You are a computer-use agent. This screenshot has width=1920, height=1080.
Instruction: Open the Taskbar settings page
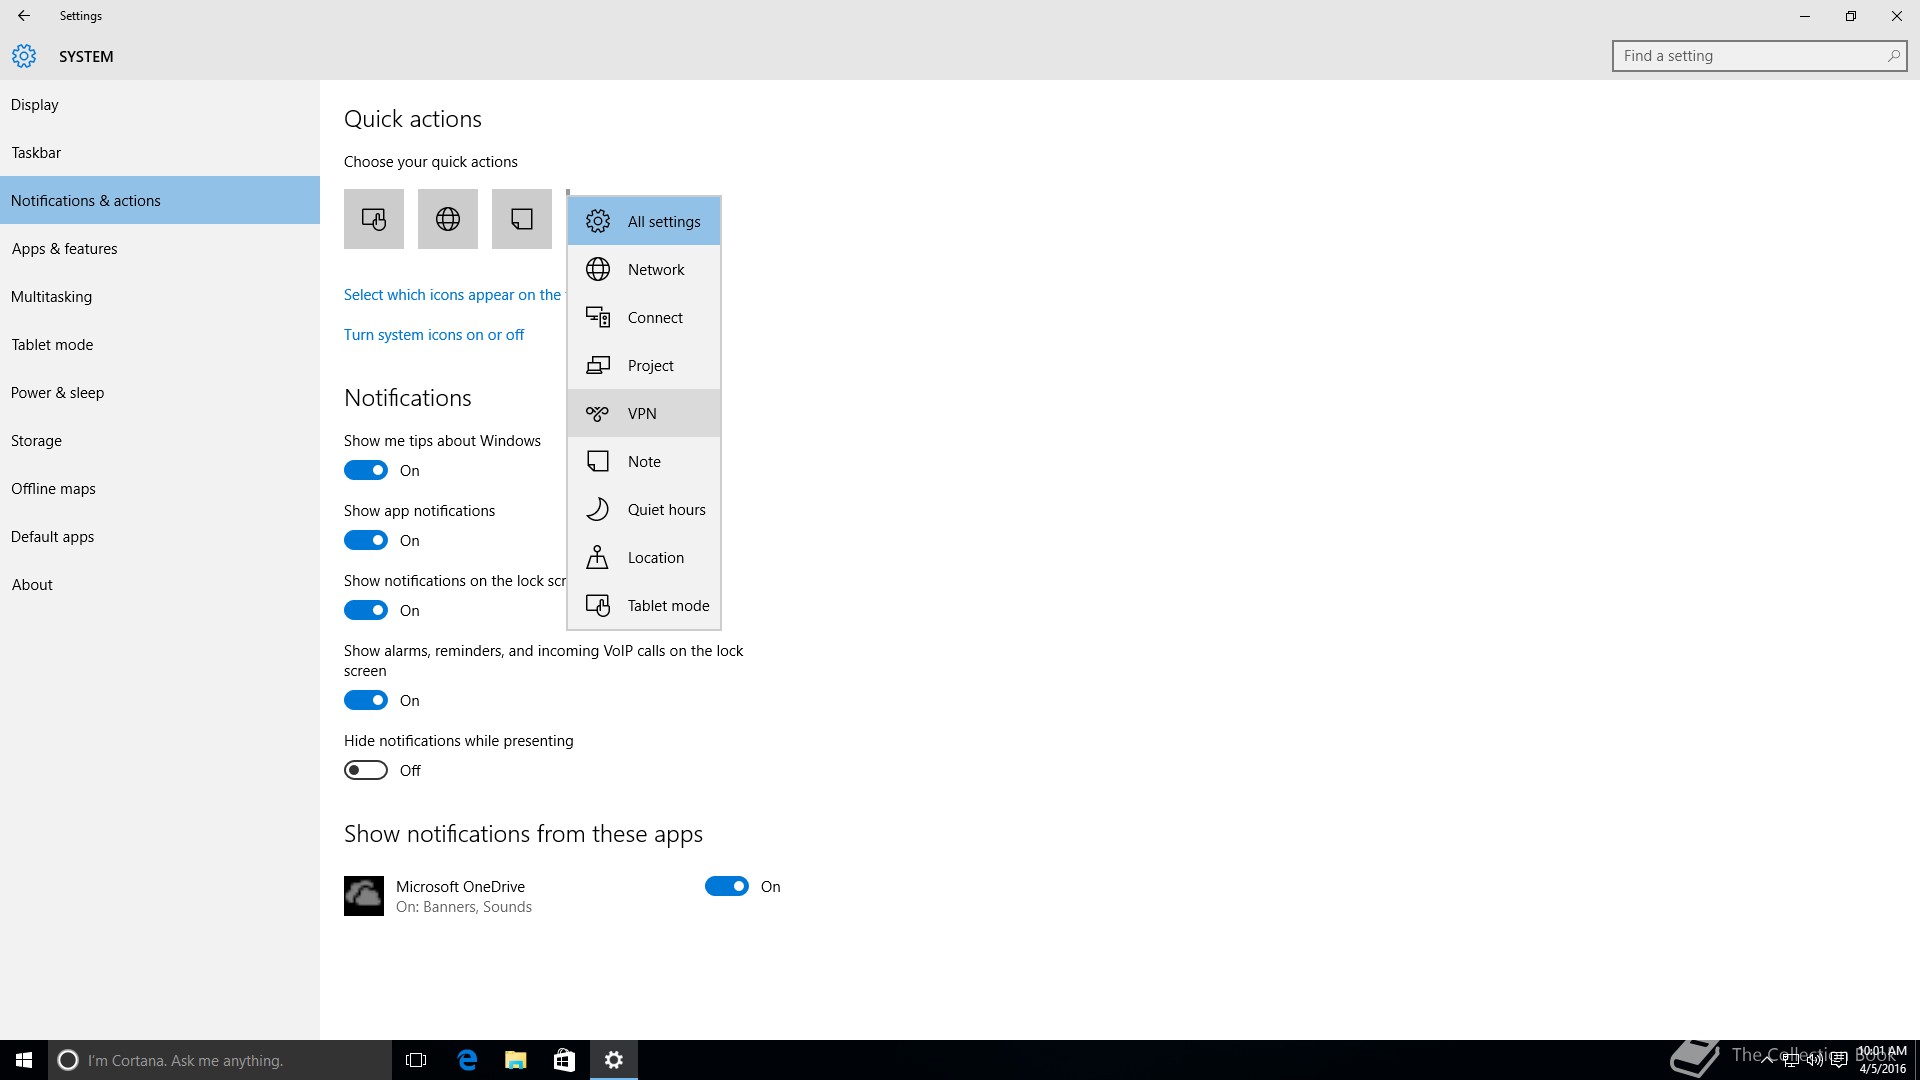160,152
